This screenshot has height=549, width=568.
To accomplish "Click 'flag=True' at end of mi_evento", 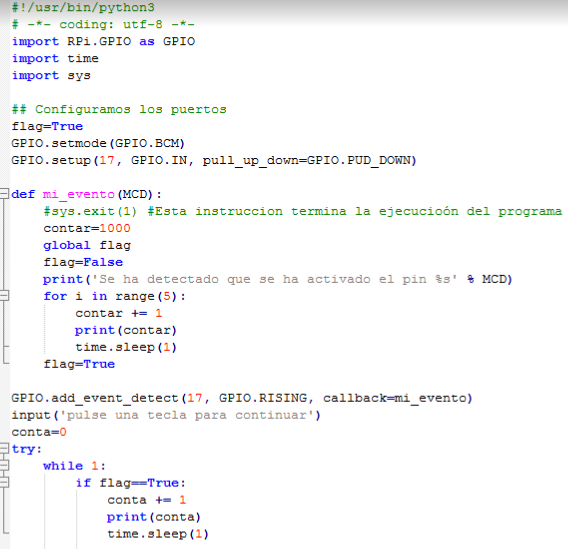I will [79, 364].
